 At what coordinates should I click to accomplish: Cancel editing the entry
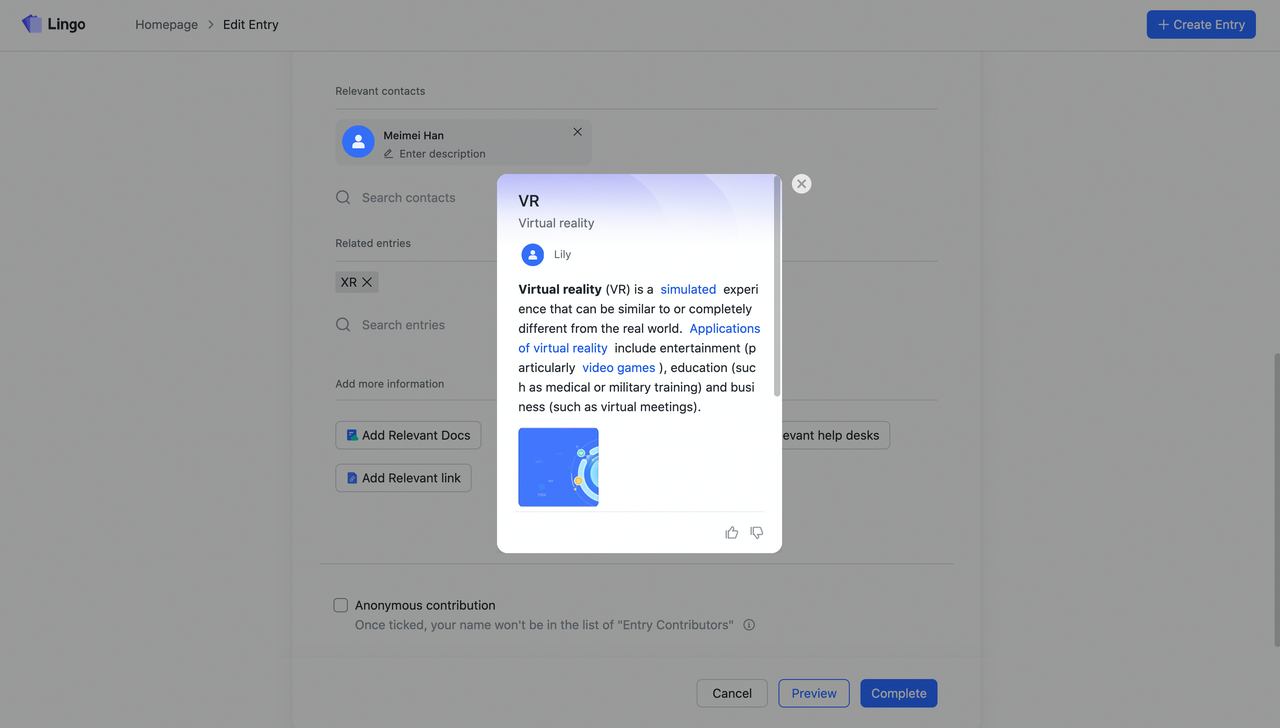pyautogui.click(x=732, y=693)
